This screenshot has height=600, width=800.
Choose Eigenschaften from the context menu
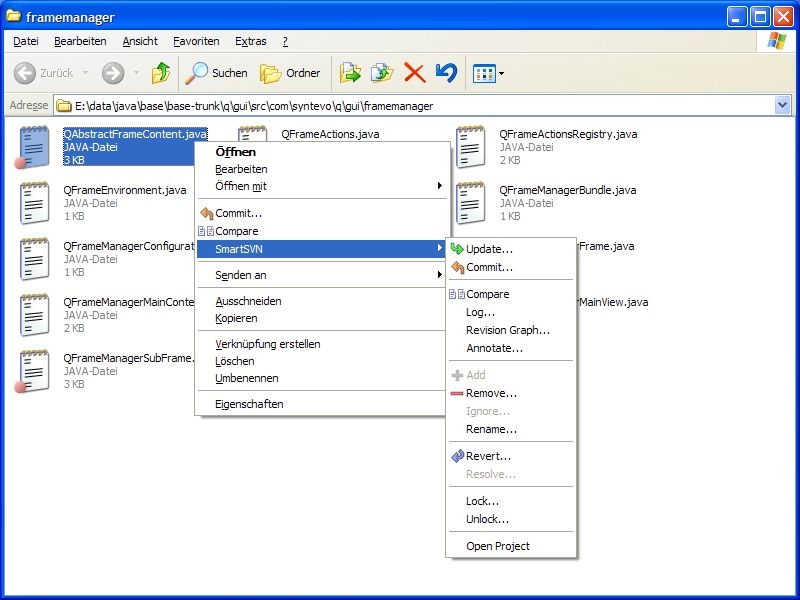pos(249,404)
